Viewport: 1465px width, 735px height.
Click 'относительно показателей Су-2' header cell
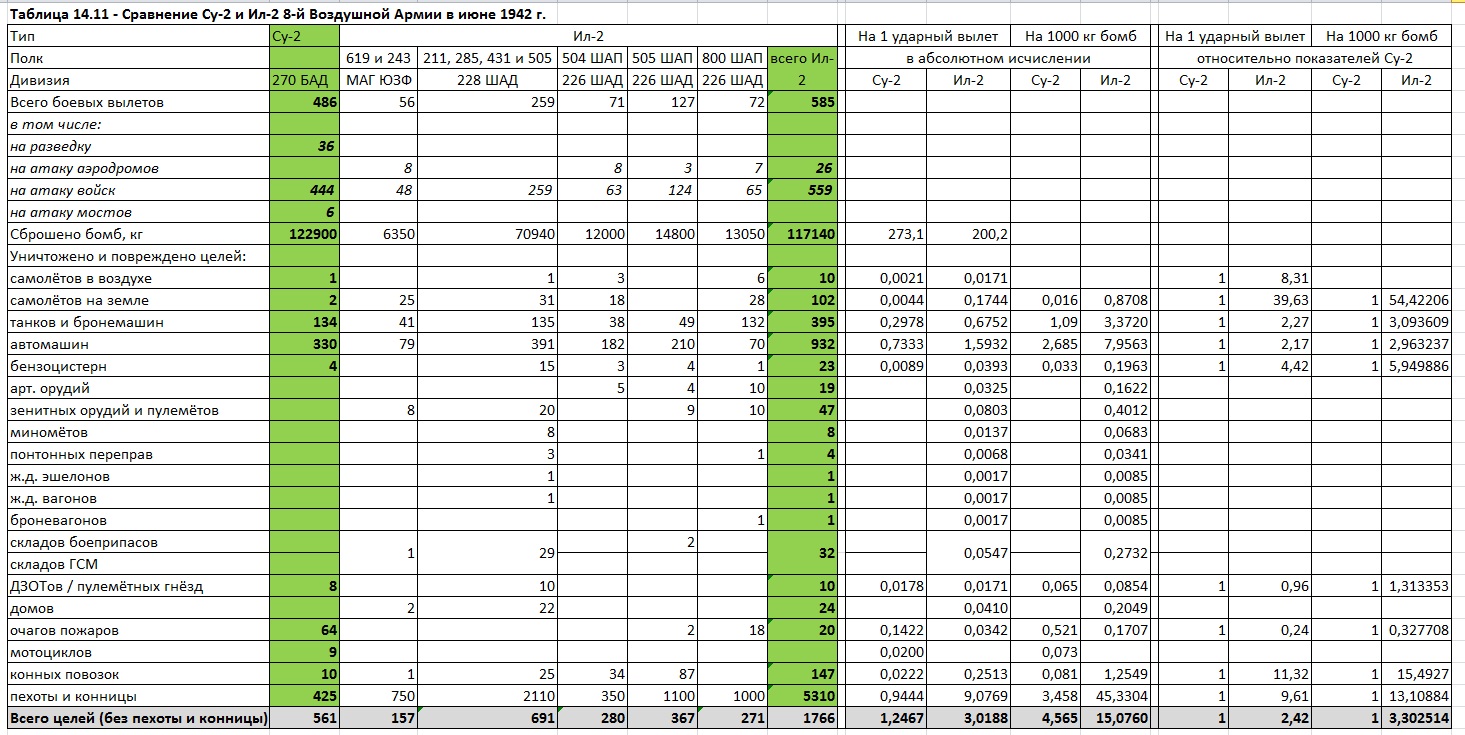coord(1304,58)
